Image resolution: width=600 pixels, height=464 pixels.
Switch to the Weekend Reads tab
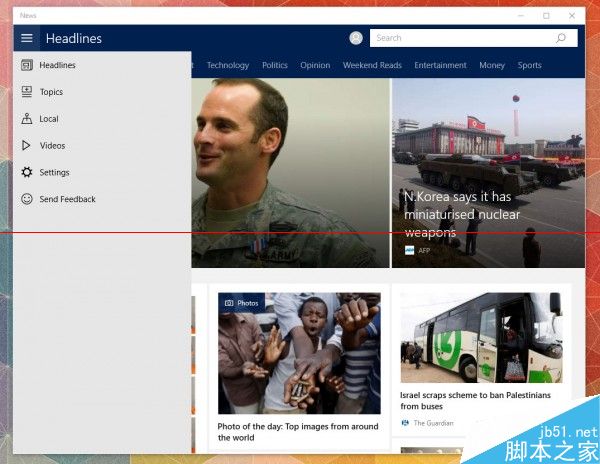[372, 65]
